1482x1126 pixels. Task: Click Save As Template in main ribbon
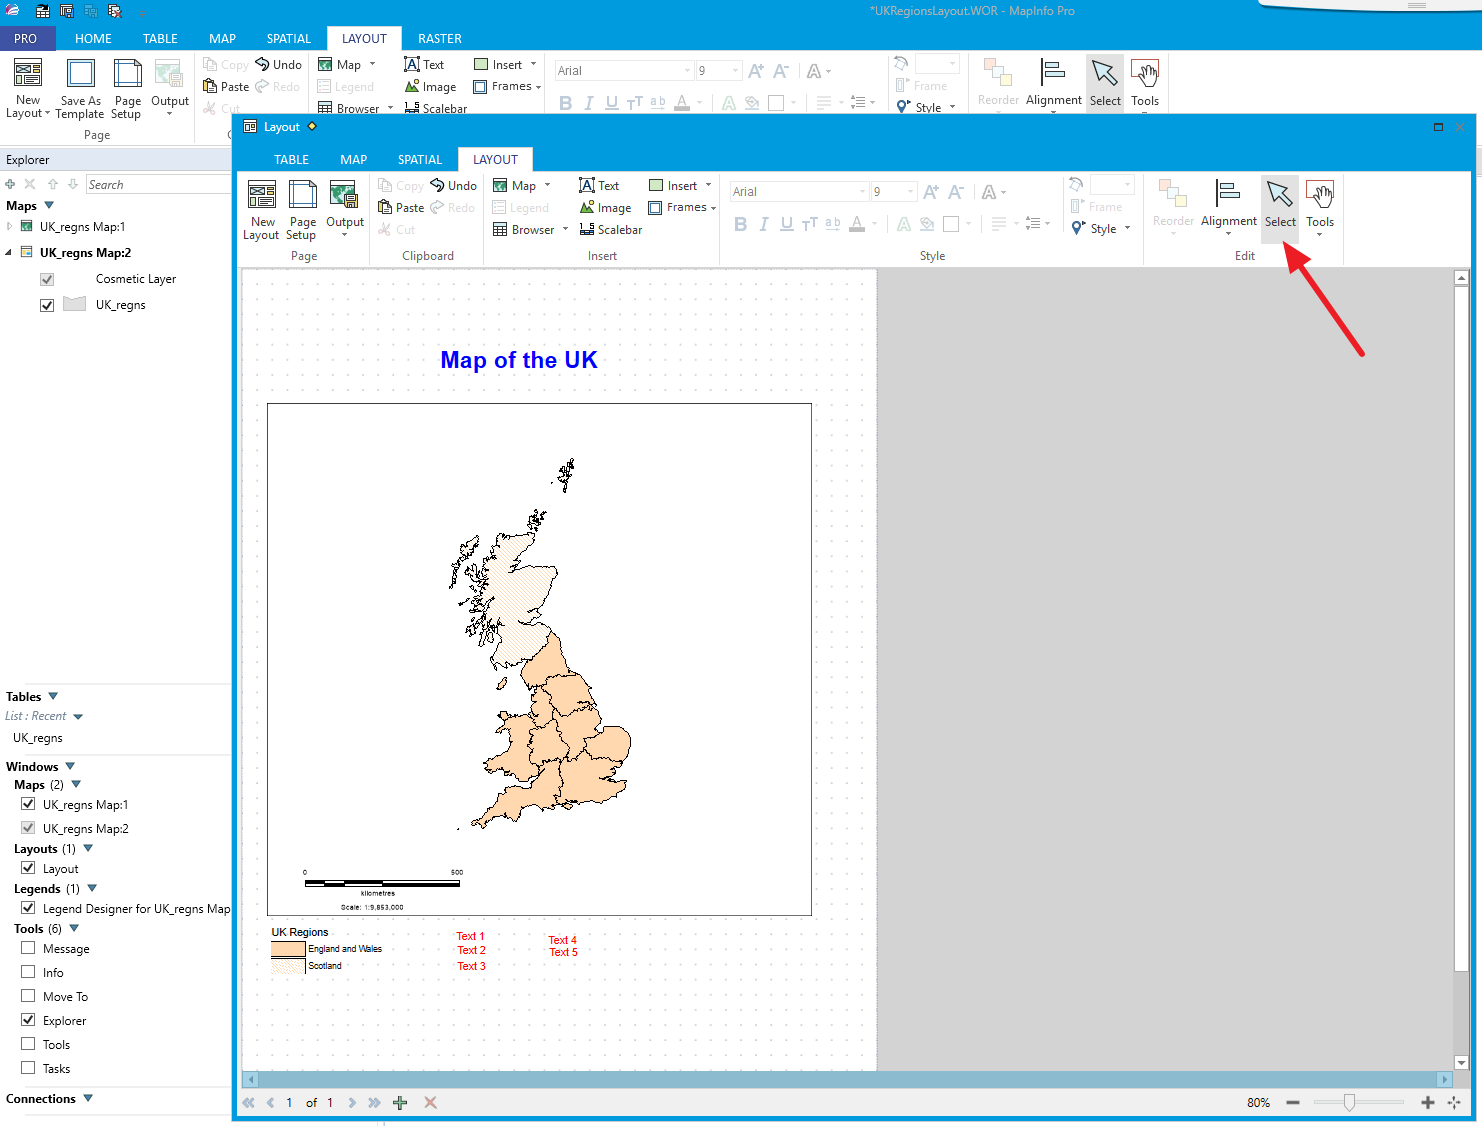(80, 90)
